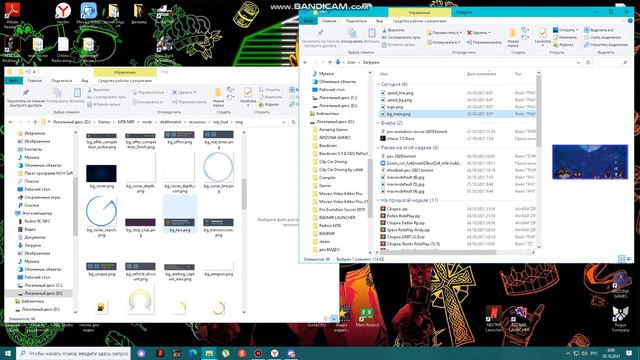This screenshot has height=360, width=640.
Task: Go back in the Downloads window navigation
Action: (x=305, y=62)
